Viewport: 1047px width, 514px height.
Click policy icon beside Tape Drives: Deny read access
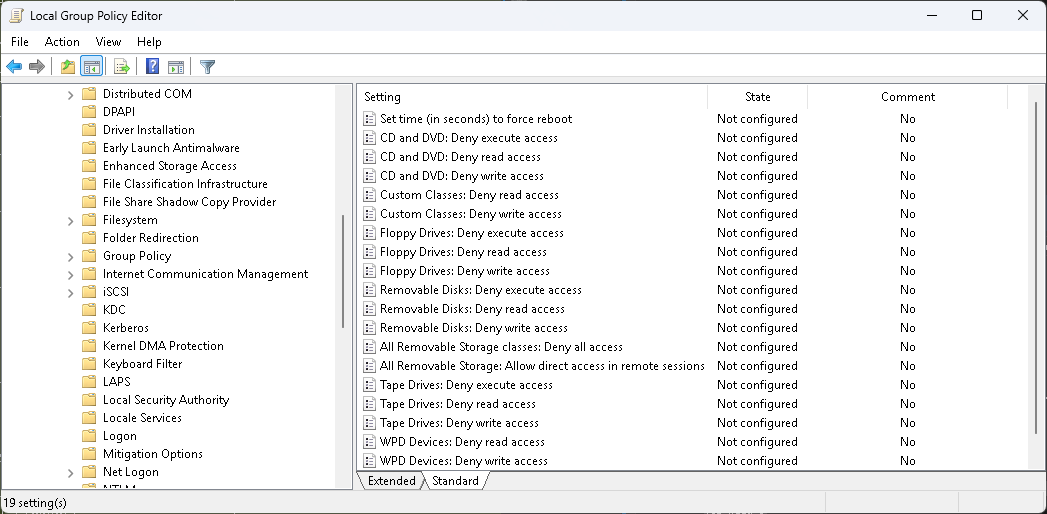[x=369, y=404]
